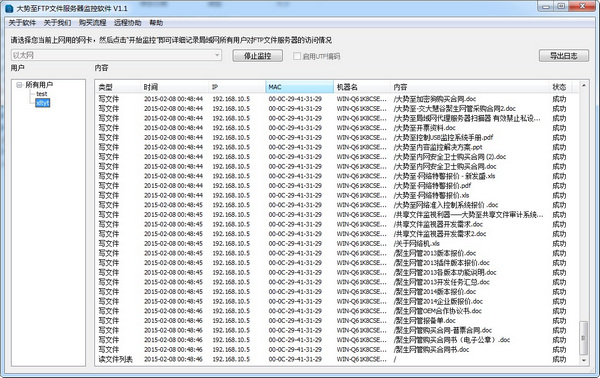The width and height of the screenshot is (600, 378).
Task: Collapse the 所有用户 tree node
Action: coord(18,85)
